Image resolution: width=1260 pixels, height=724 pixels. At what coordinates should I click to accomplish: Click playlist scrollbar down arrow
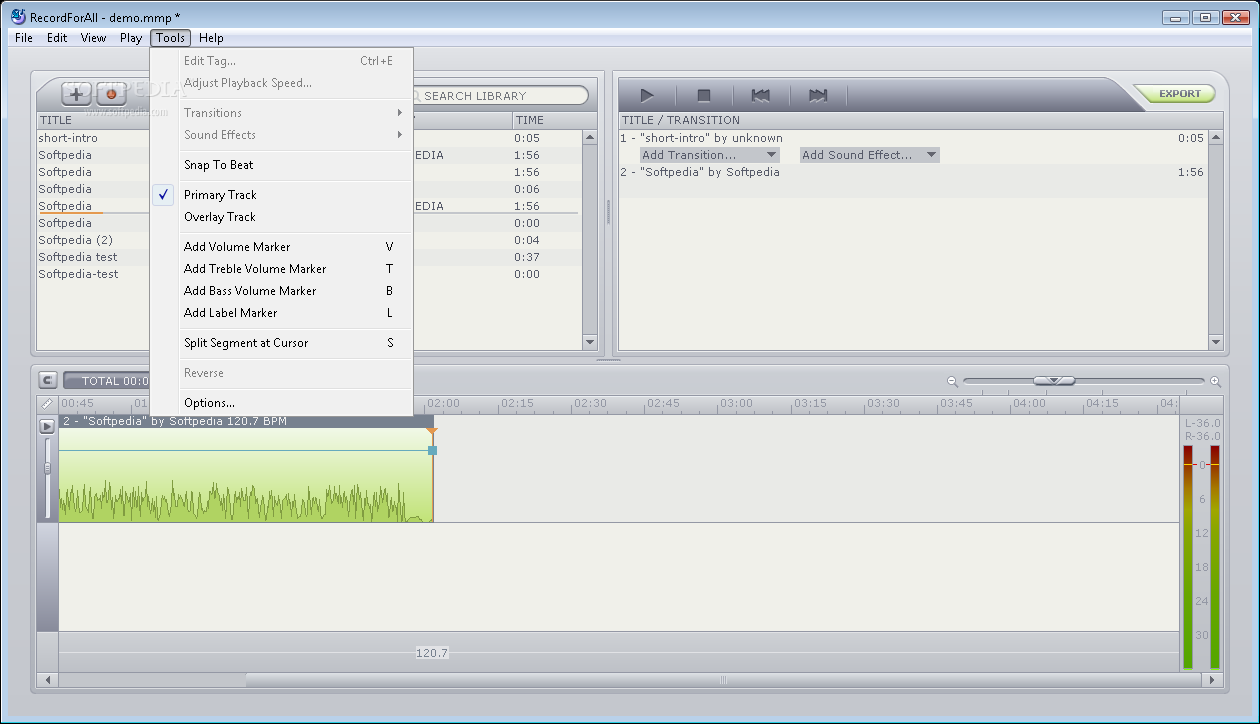point(1216,342)
